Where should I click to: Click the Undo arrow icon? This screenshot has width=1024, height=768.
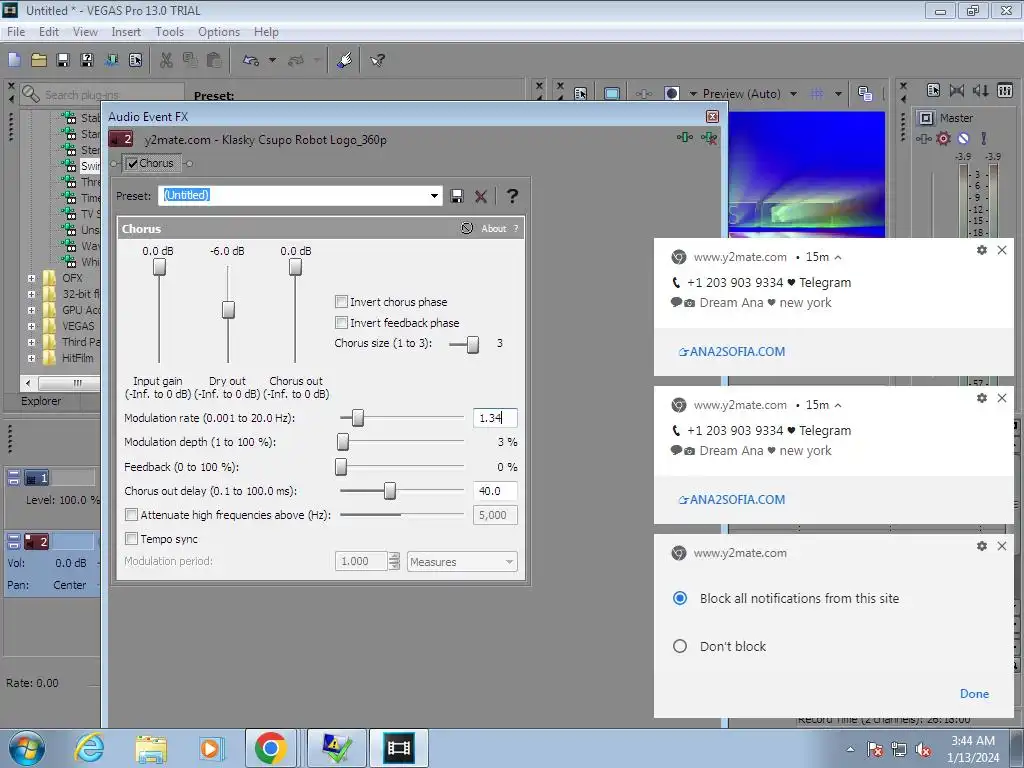click(251, 61)
